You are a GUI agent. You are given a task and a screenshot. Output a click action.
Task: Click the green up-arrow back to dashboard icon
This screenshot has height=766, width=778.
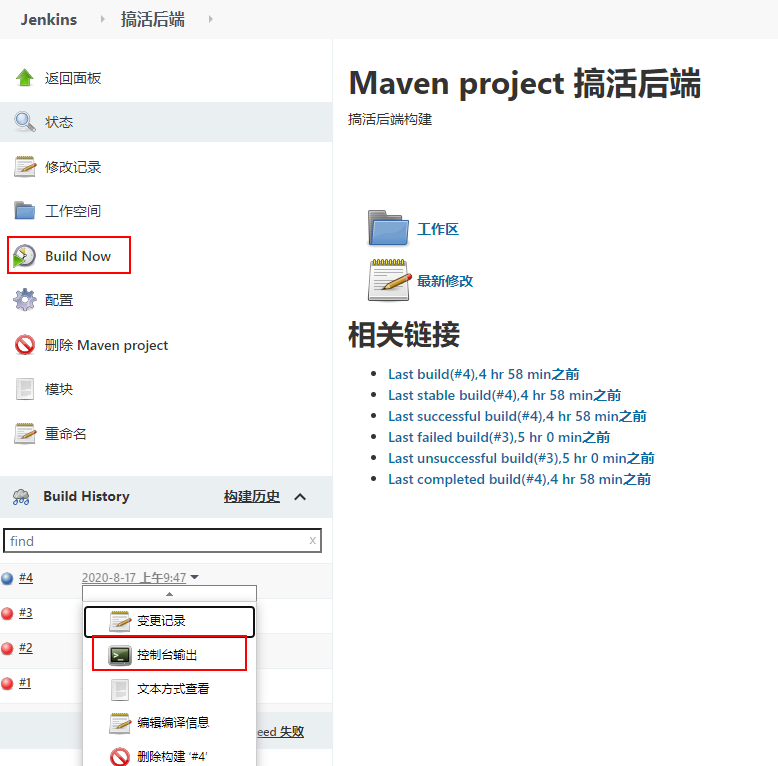24,78
